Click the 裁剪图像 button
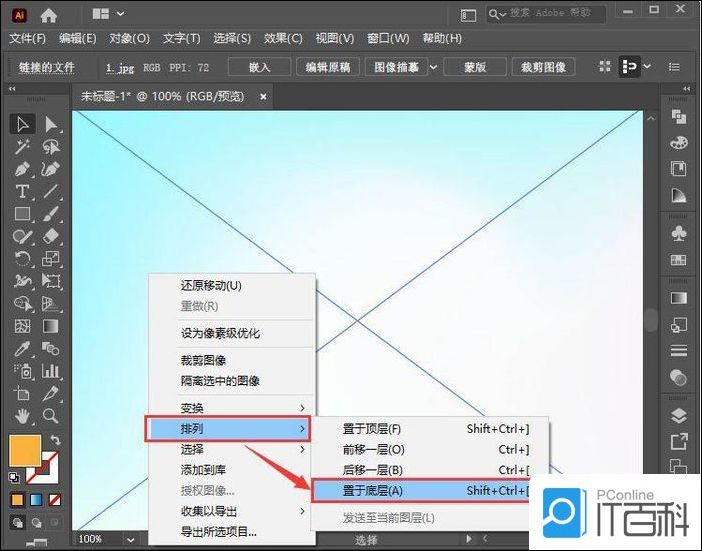Screen dimensions: 702x551 (x=544, y=67)
